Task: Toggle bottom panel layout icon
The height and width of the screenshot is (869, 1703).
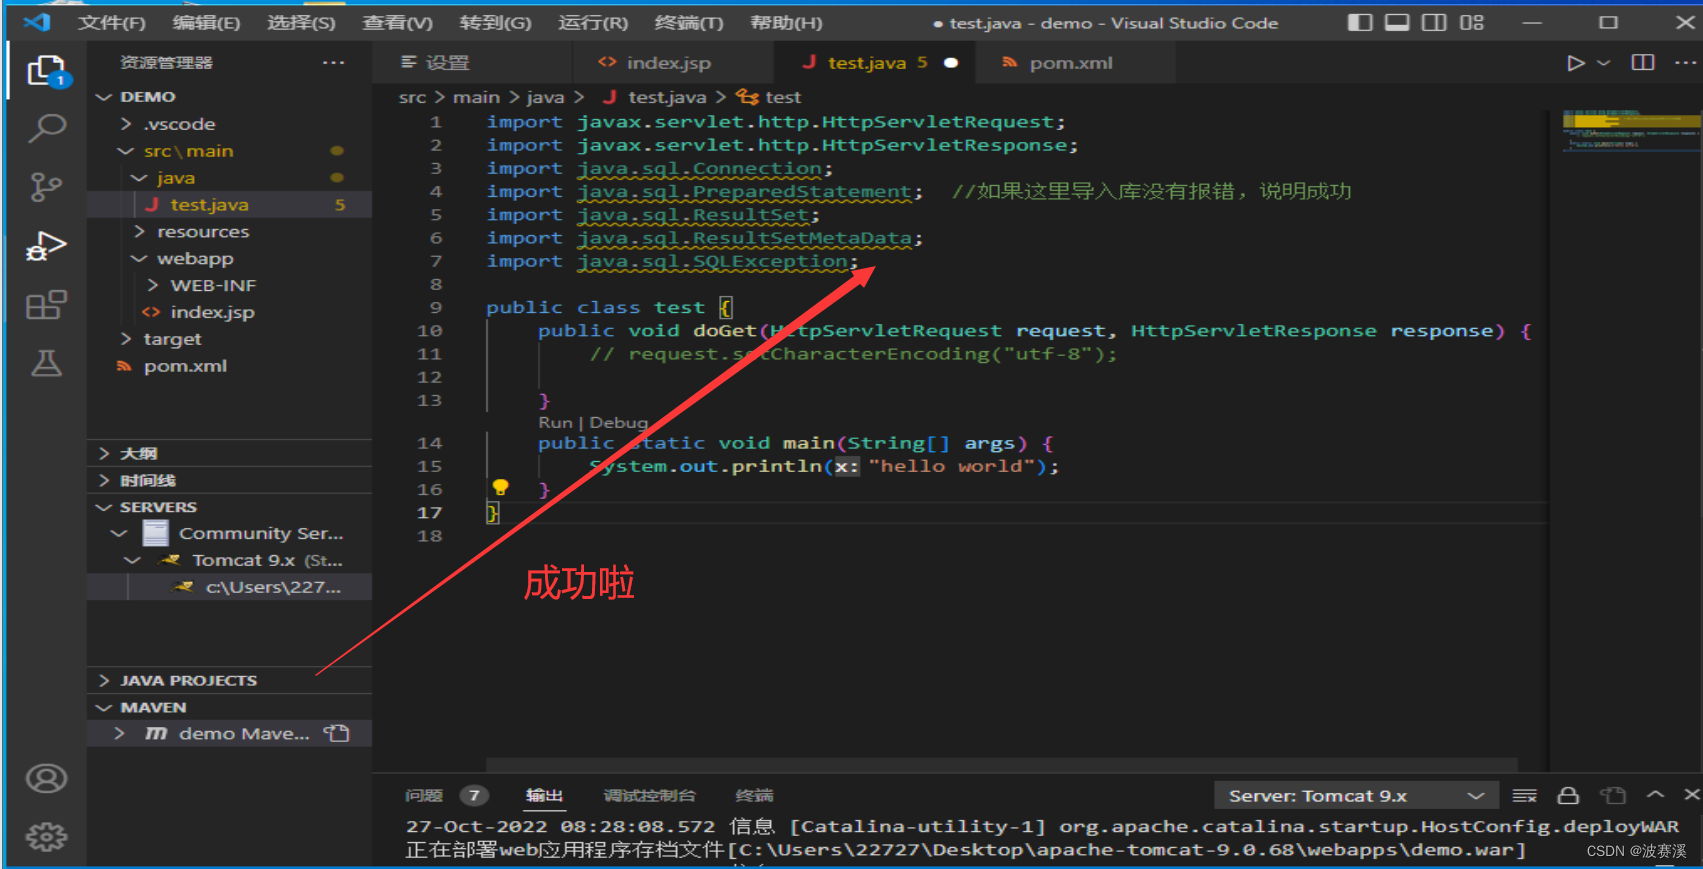Action: pos(1397,22)
